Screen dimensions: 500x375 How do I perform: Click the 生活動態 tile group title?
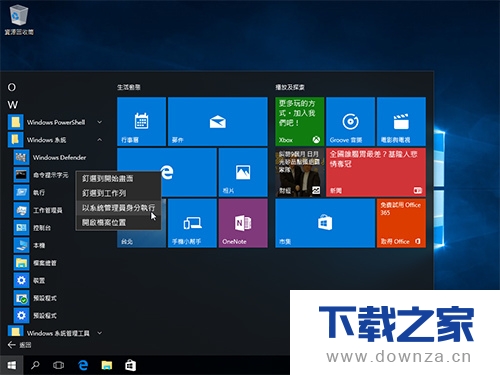pyautogui.click(x=129, y=87)
